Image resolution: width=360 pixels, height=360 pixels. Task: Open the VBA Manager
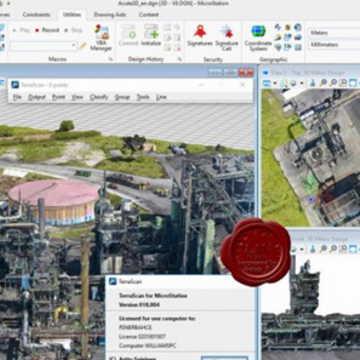click(x=101, y=38)
